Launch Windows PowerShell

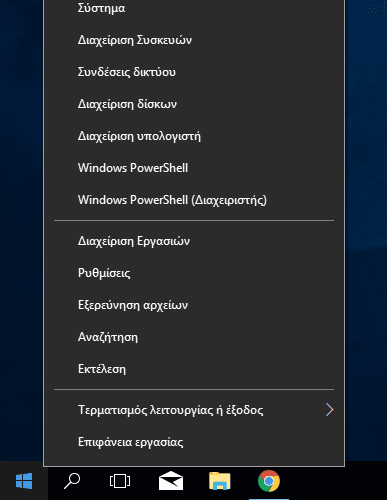click(194, 168)
